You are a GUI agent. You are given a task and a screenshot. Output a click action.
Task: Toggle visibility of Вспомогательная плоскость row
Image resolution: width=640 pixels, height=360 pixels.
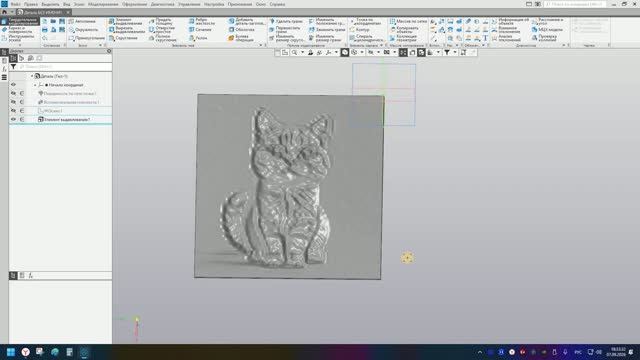tap(13, 102)
